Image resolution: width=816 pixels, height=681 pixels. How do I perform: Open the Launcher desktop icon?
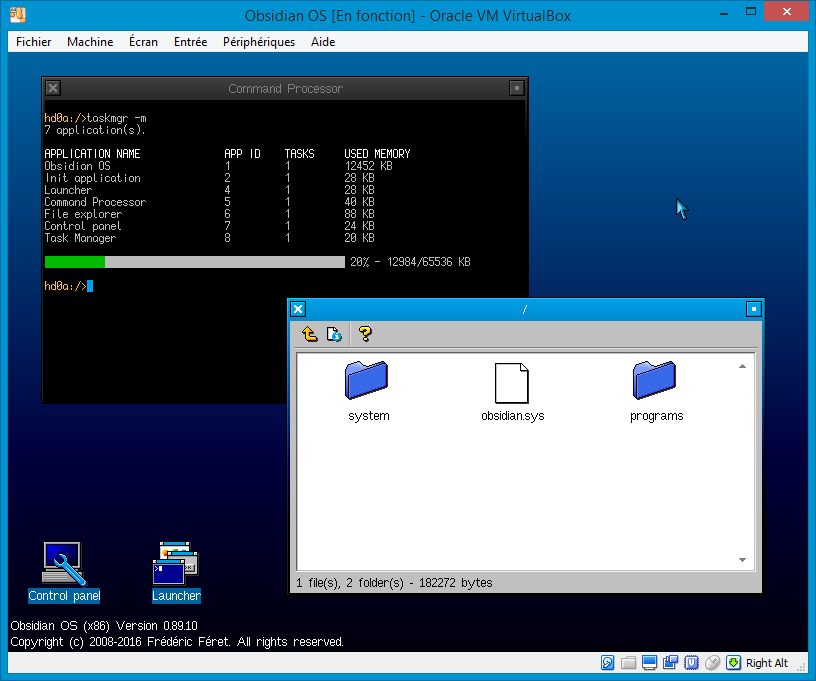(x=176, y=572)
